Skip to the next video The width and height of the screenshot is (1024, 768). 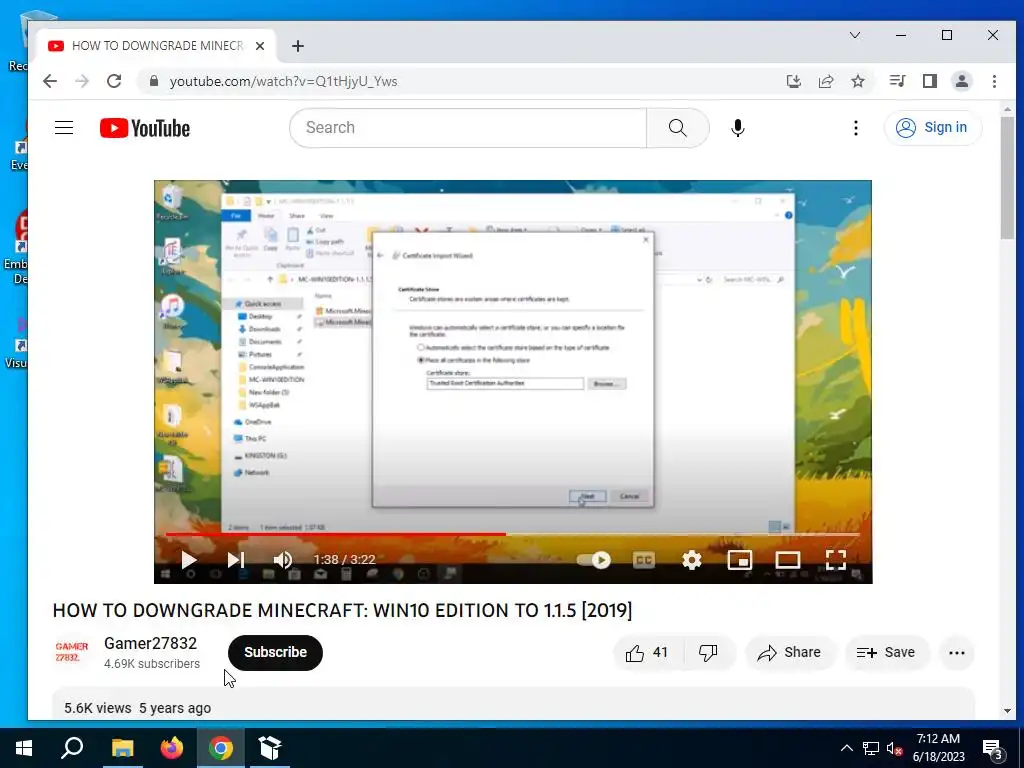point(236,560)
